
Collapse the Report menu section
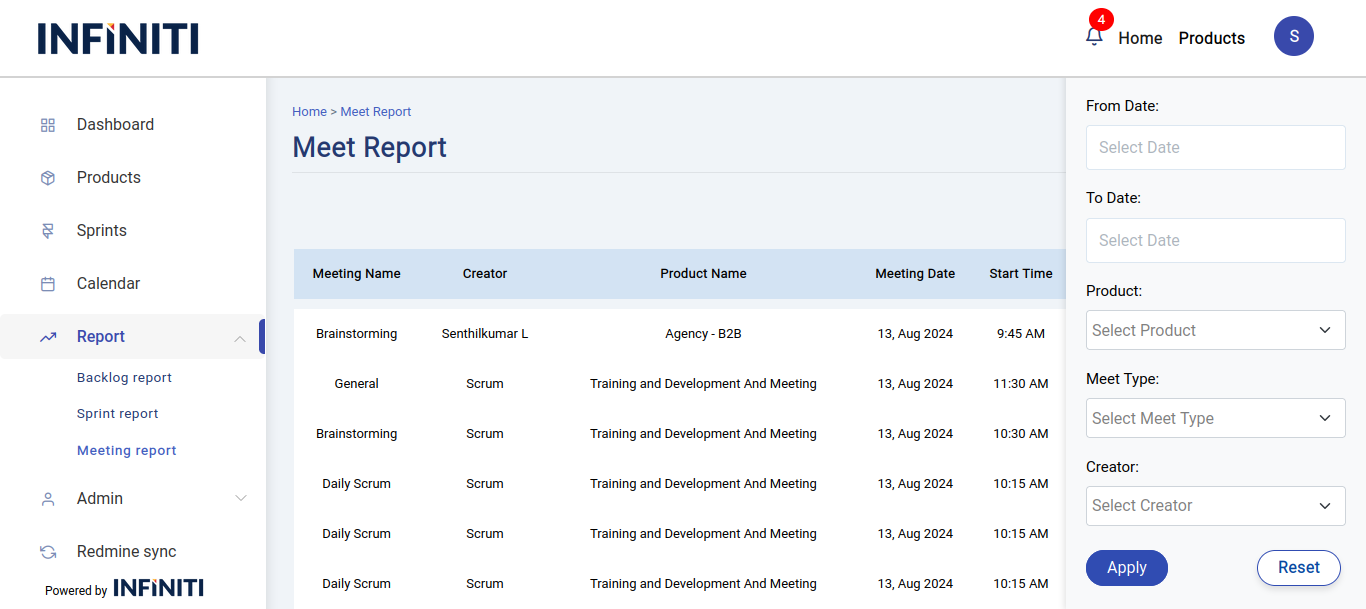coord(240,338)
